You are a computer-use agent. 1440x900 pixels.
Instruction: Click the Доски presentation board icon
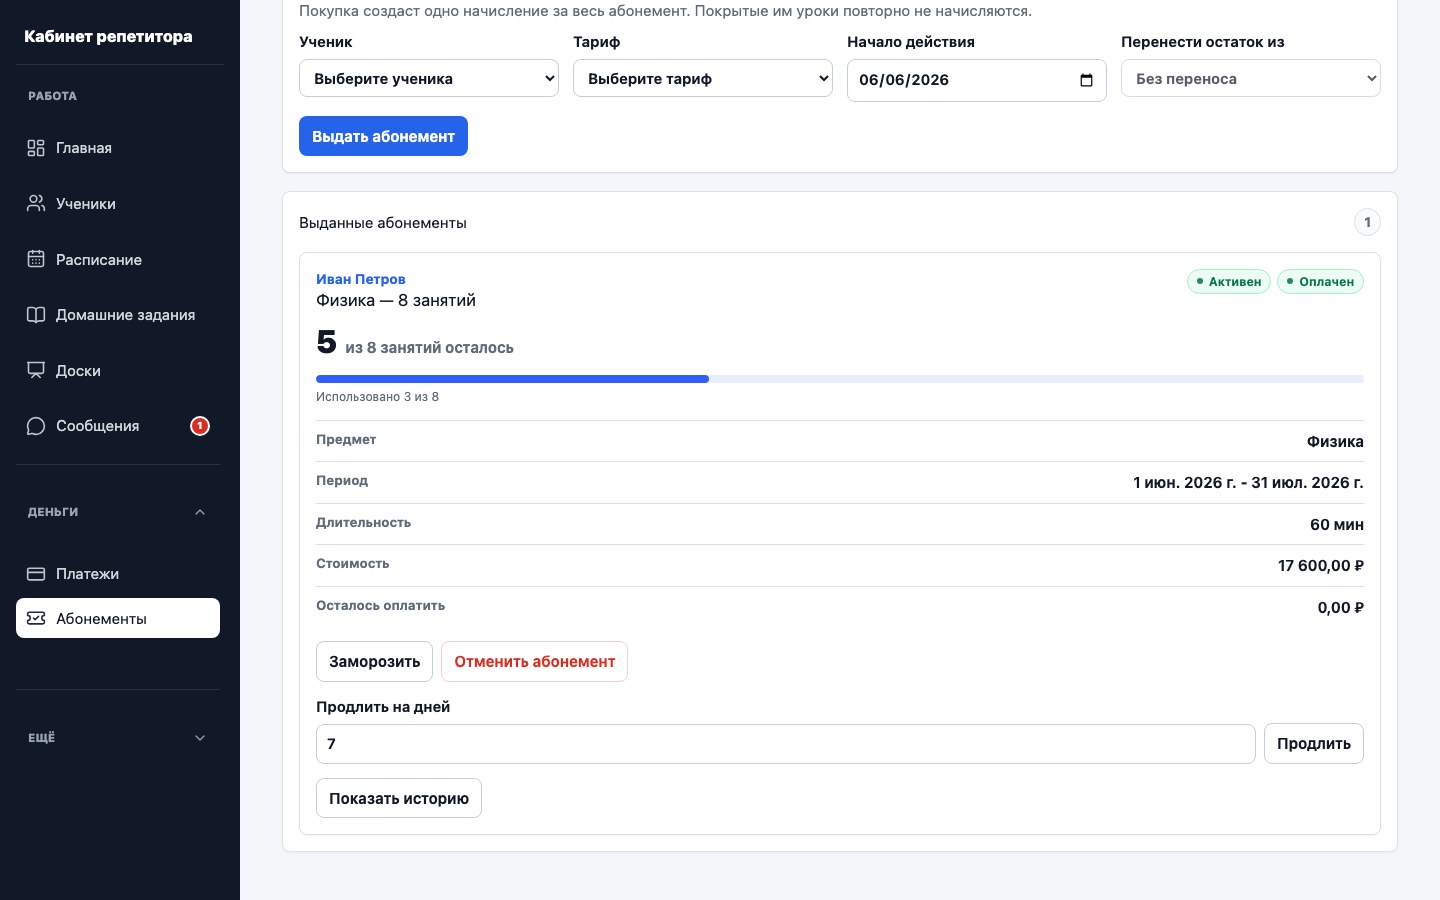pos(36,371)
